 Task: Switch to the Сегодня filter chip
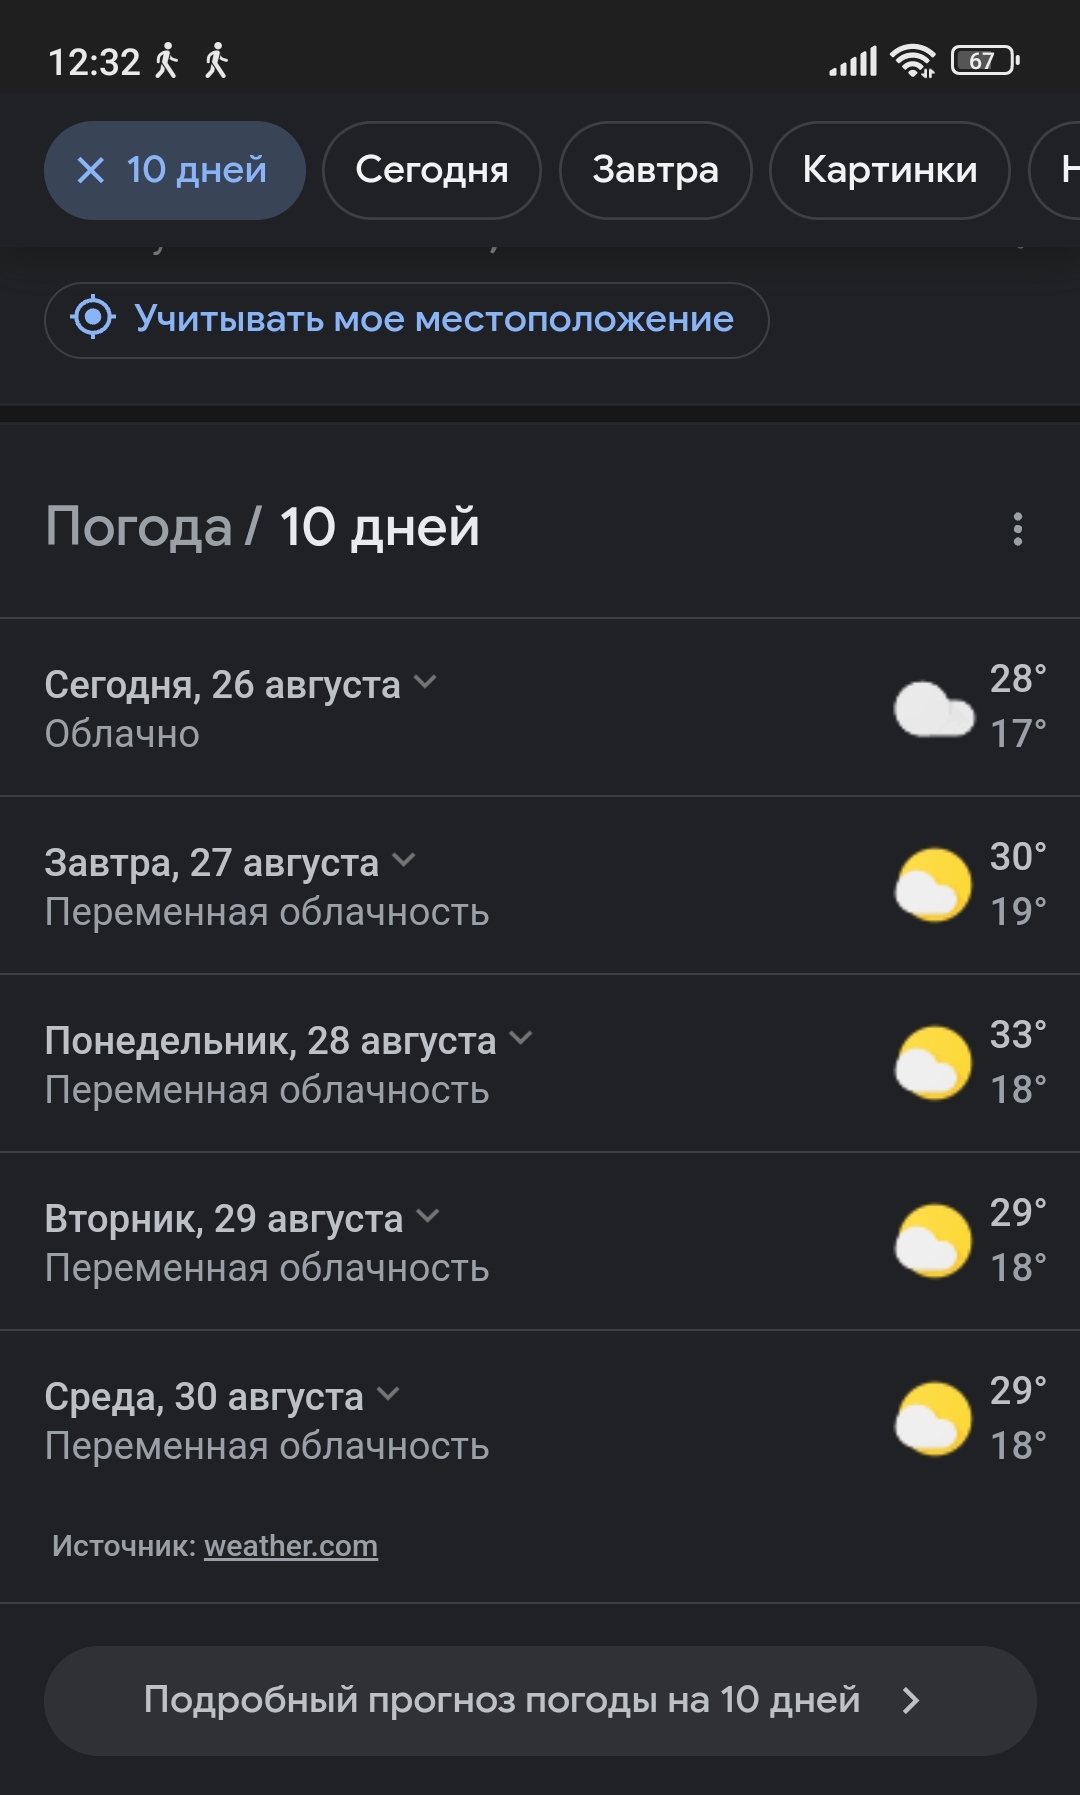pos(432,170)
